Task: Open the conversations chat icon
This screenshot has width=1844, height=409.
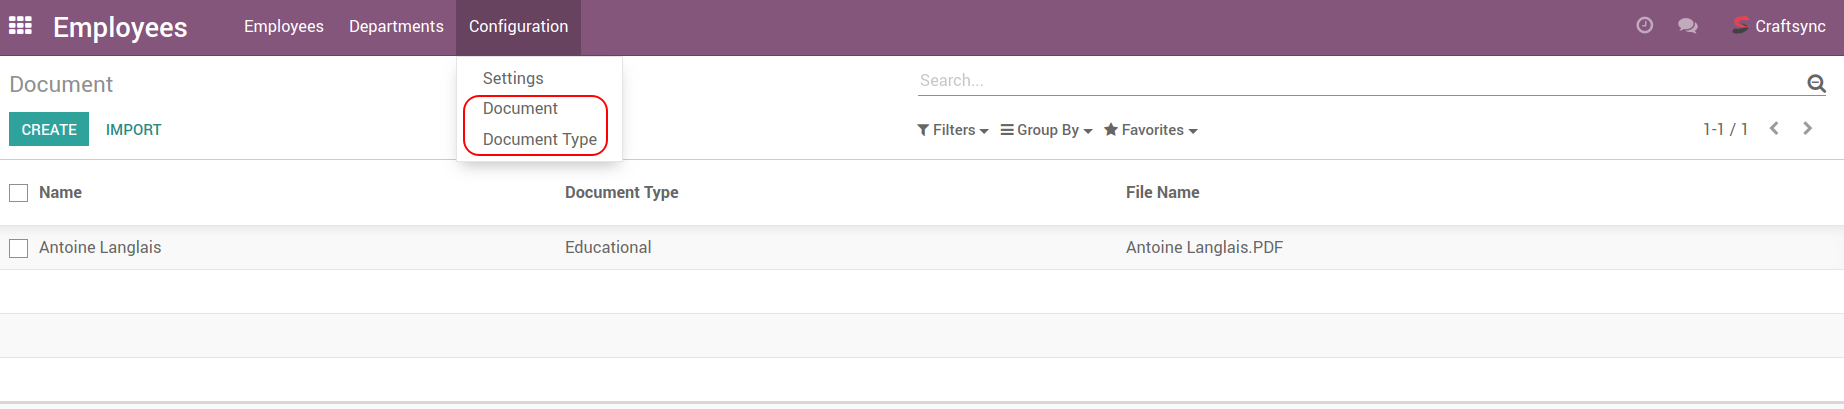Action: [x=1688, y=26]
